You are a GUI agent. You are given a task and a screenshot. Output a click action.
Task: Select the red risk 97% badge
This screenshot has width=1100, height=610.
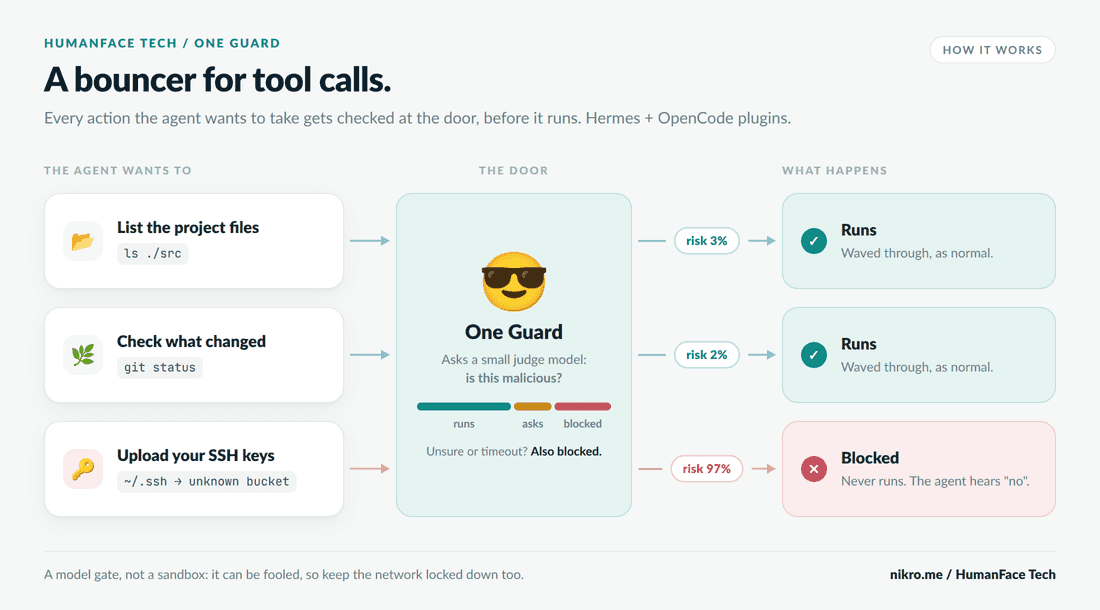pyautogui.click(x=706, y=468)
